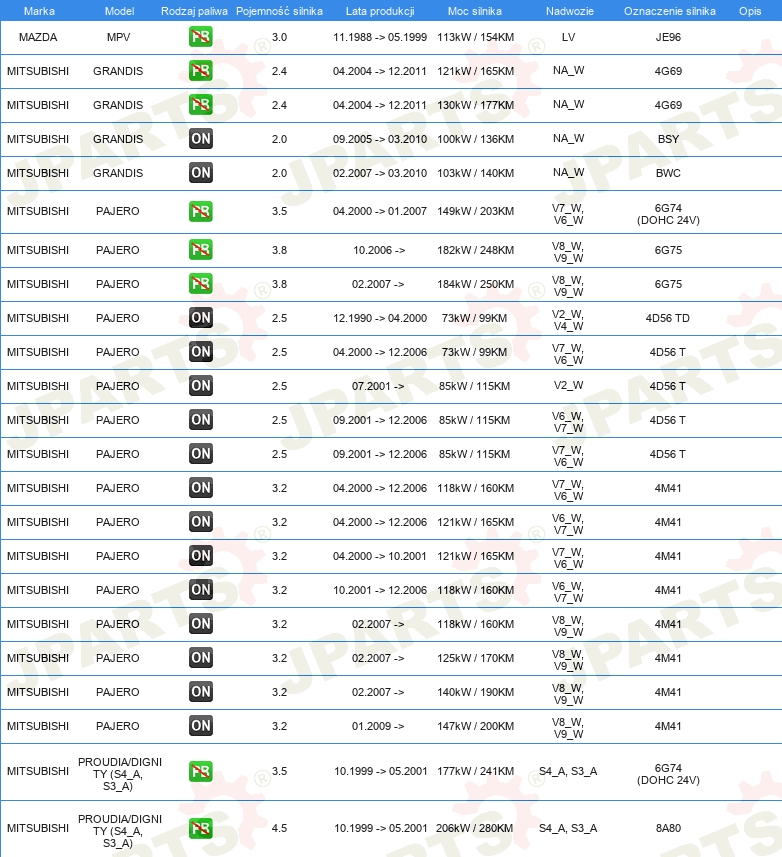
Task: Click the date range 02.2007 -> 03.2010
Action: 380,173
